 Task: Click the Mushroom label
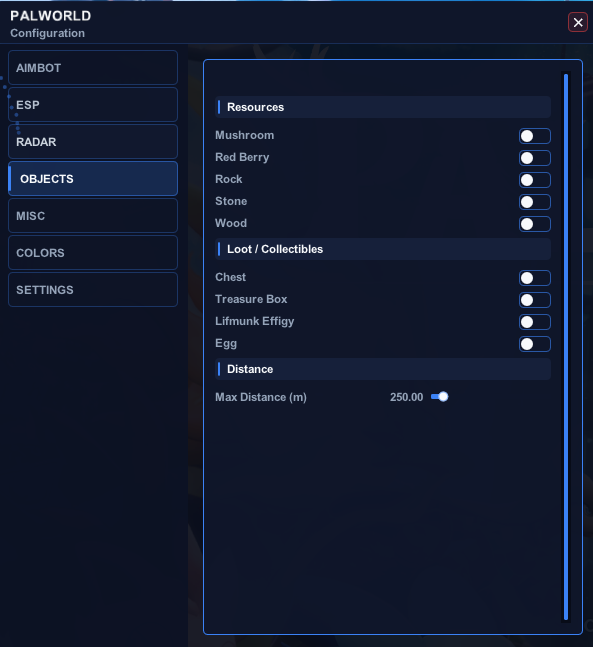[x=244, y=135]
